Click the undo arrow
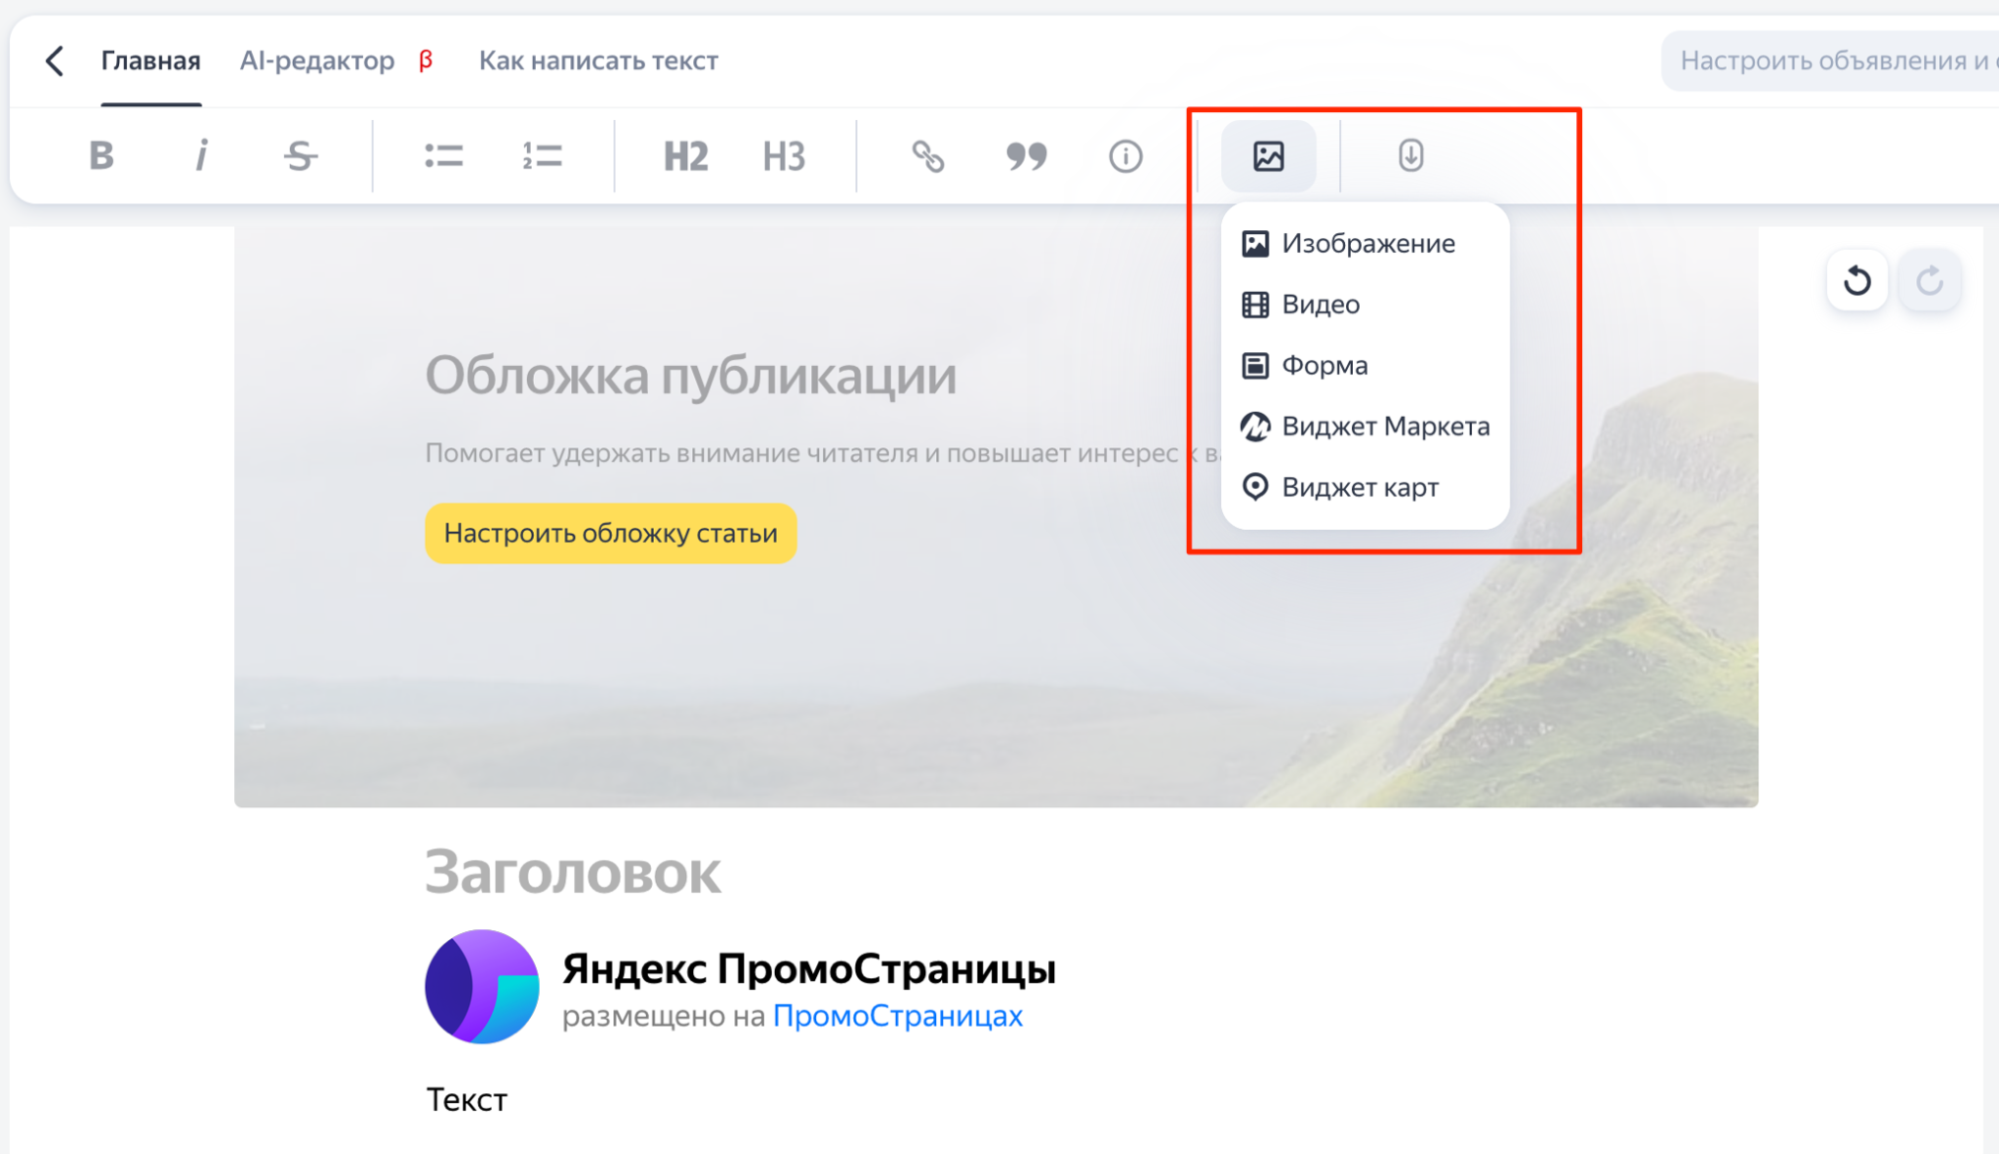 point(1856,281)
